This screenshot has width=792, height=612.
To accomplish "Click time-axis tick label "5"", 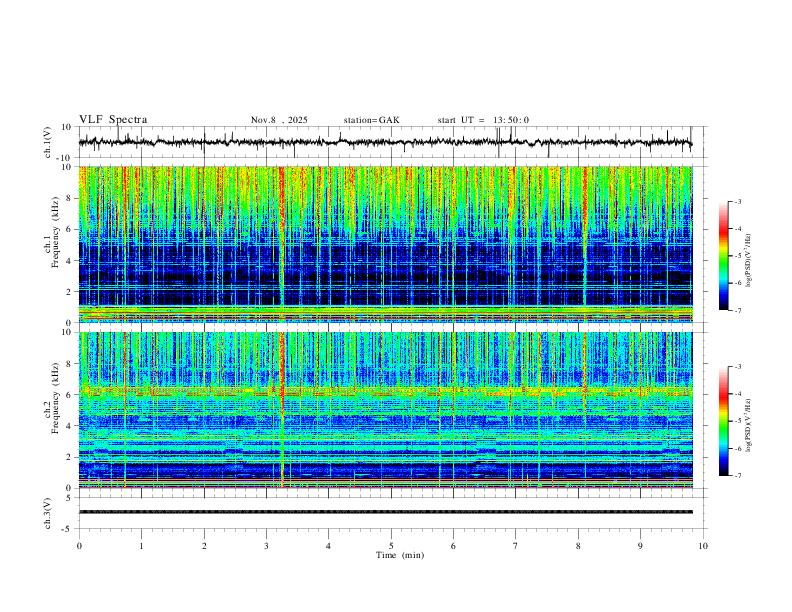I will coord(391,546).
